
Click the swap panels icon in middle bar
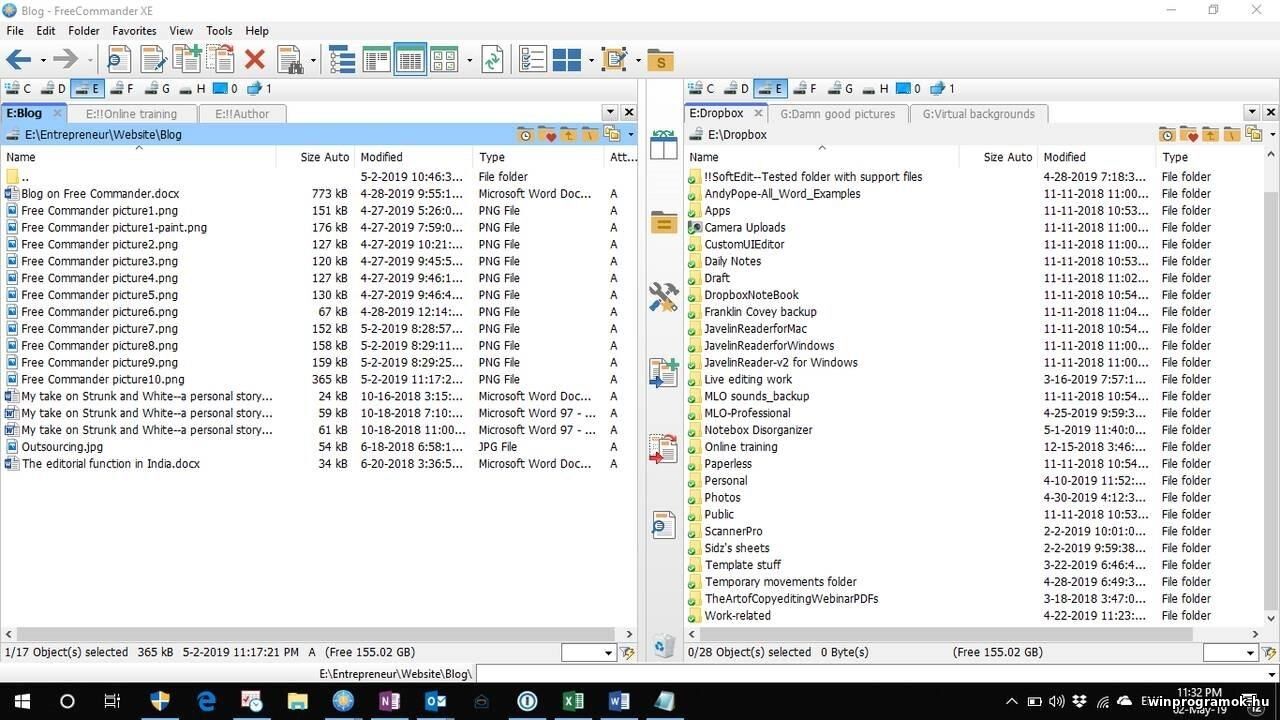[x=664, y=145]
